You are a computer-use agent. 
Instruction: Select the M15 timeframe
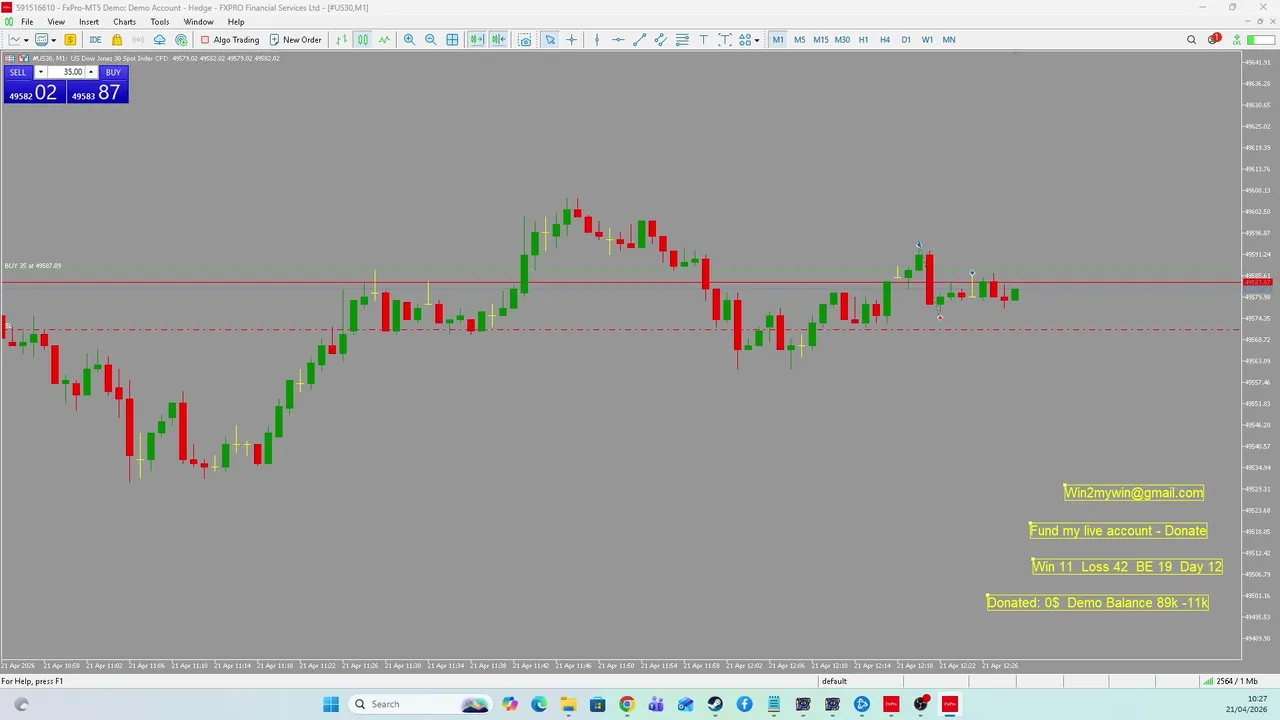click(820, 40)
